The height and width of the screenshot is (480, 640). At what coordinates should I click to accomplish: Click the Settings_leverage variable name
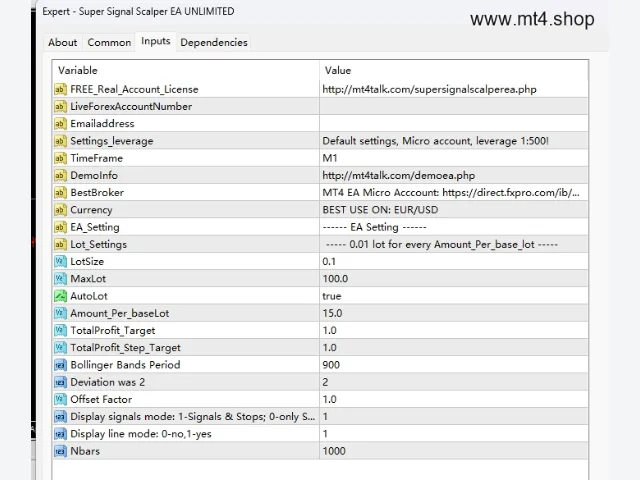coord(112,141)
